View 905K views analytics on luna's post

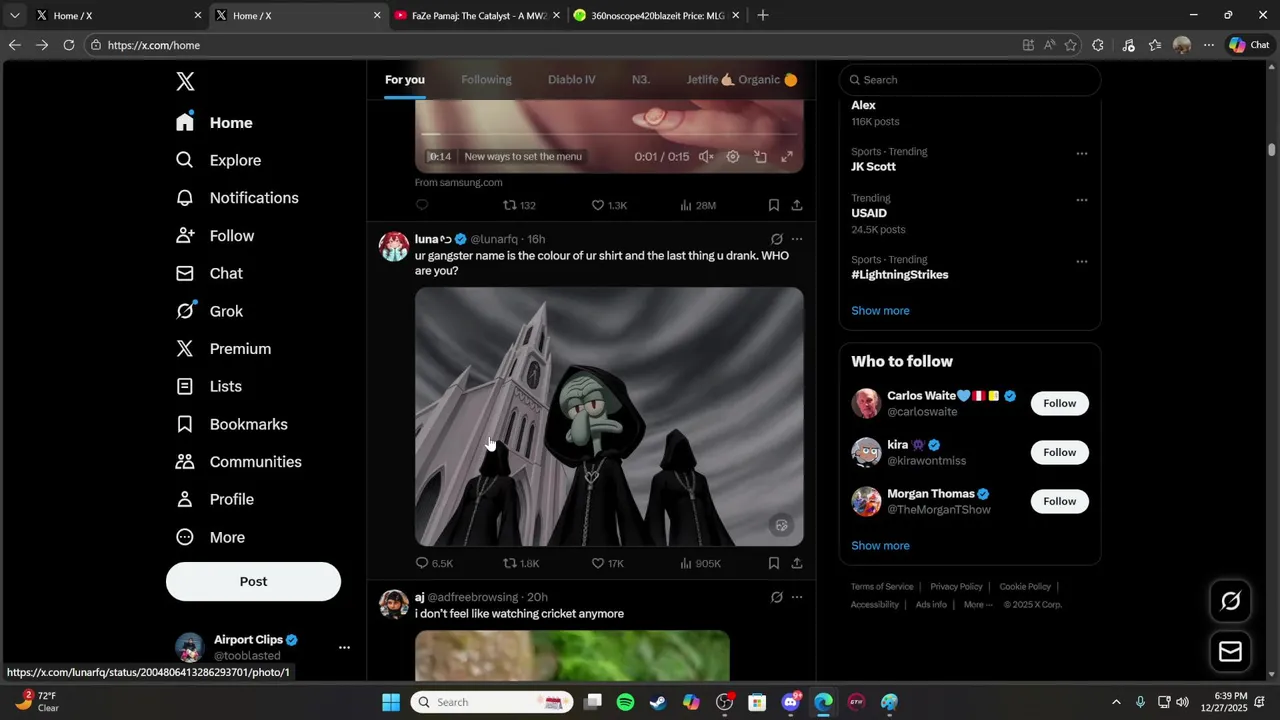700,563
